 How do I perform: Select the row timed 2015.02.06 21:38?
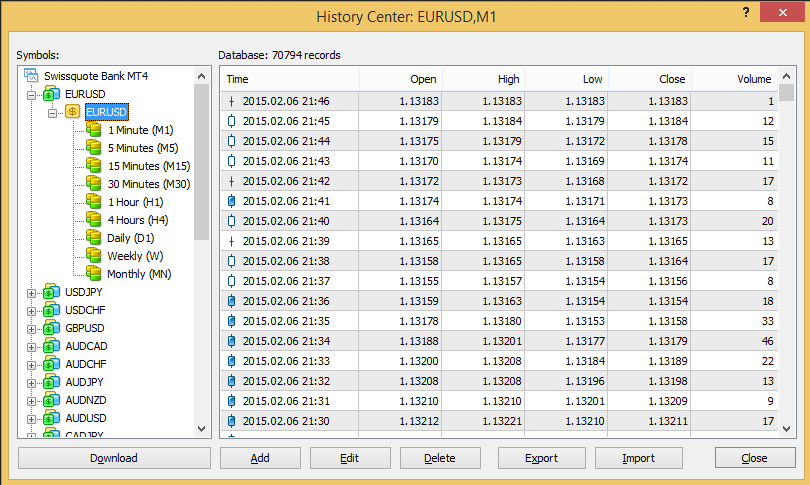(499, 261)
